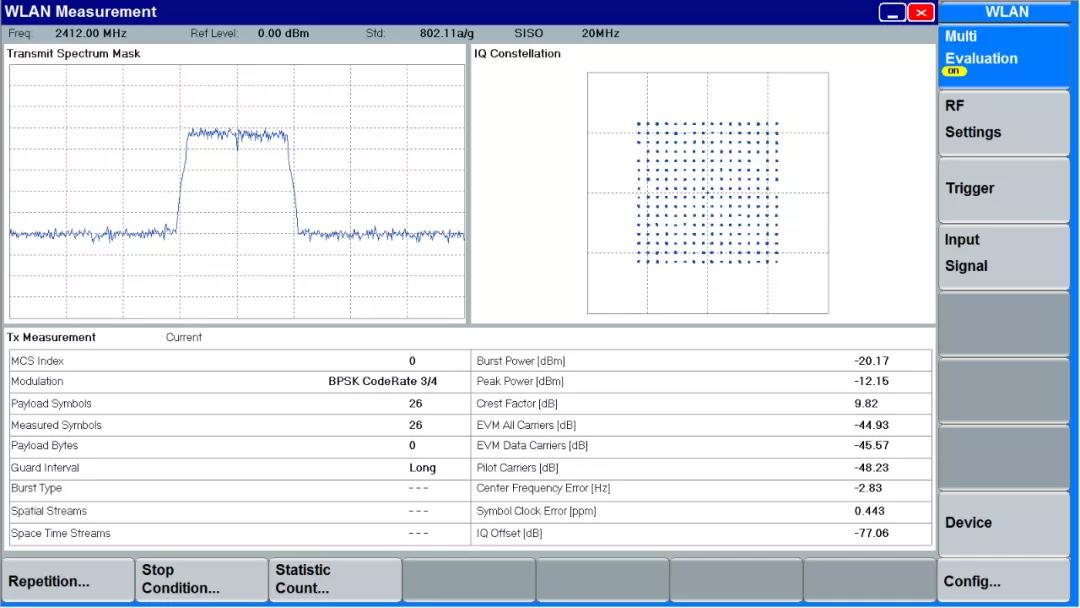This screenshot has height=608, width=1080.
Task: Minimize the WLAN Measurement window
Action: coord(893,12)
